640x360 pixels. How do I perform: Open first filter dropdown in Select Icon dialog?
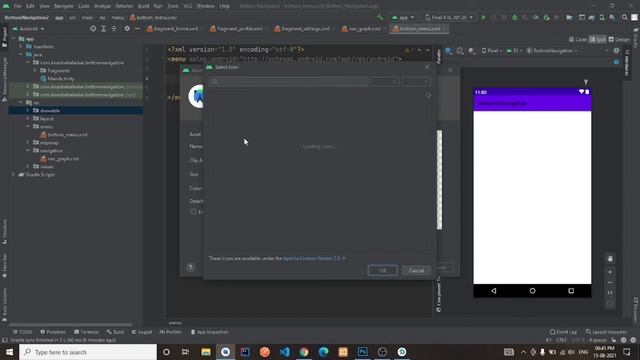[x=385, y=82]
